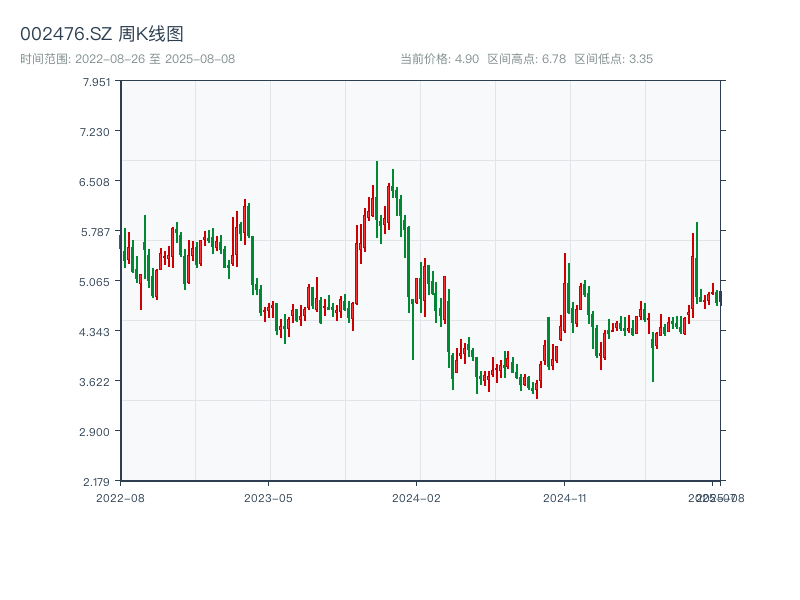
Task: Click the 2.179 y-axis label
Action: [x=97, y=481]
